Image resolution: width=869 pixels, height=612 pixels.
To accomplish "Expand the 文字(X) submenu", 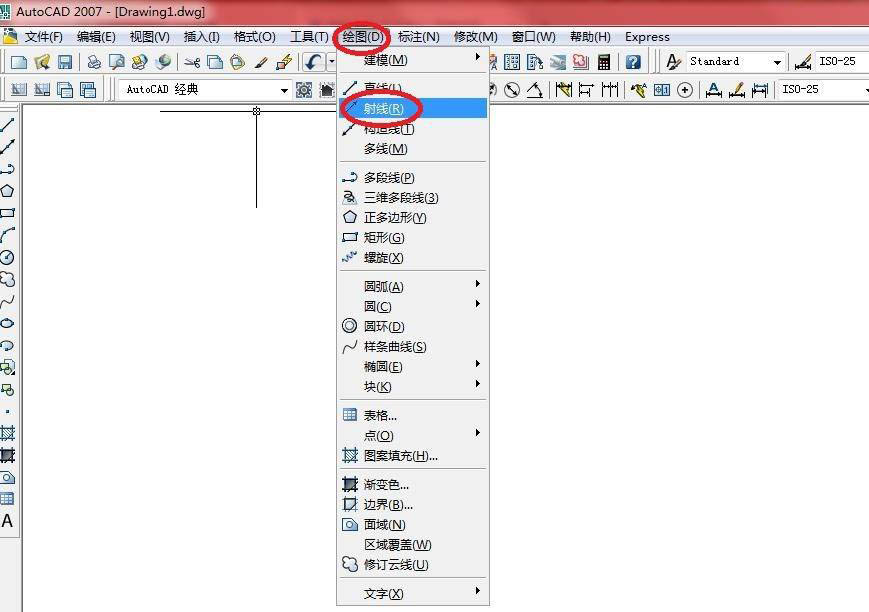I will point(413,594).
